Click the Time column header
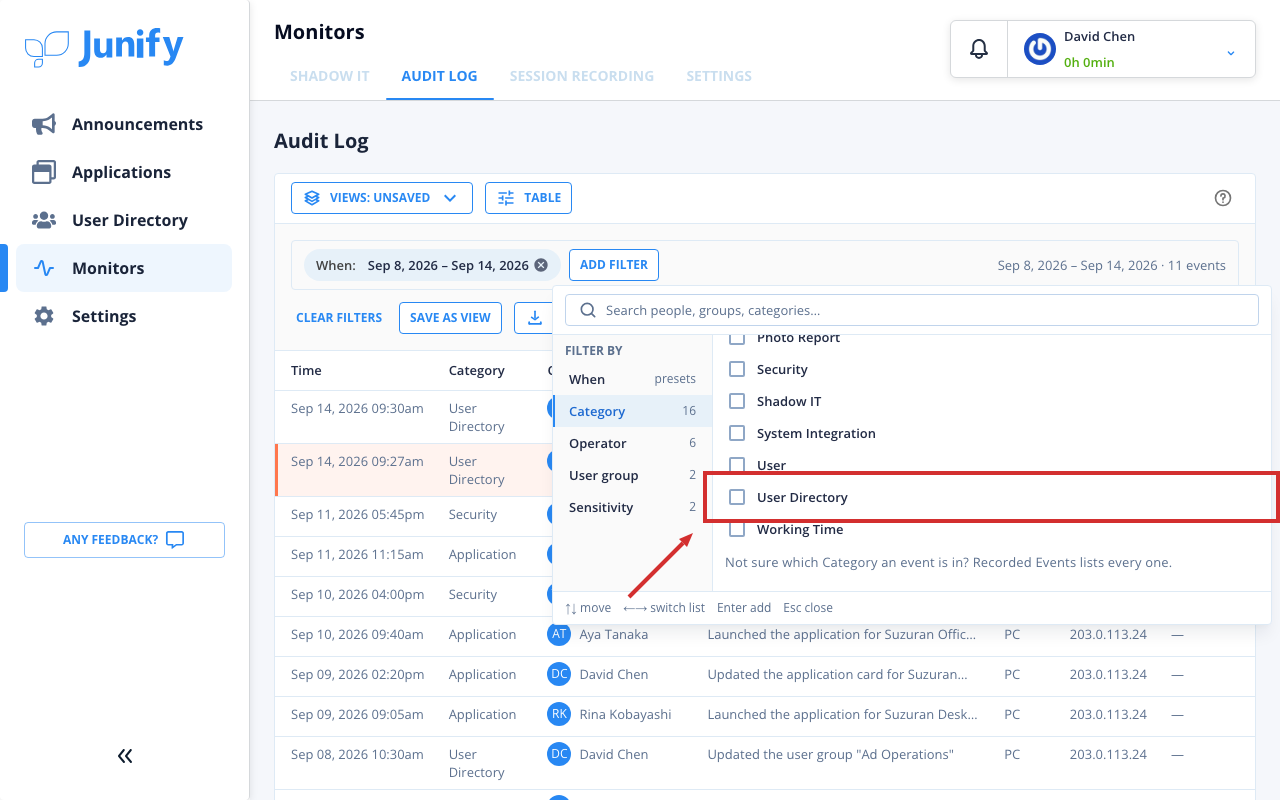The width and height of the screenshot is (1280, 800). click(x=306, y=370)
